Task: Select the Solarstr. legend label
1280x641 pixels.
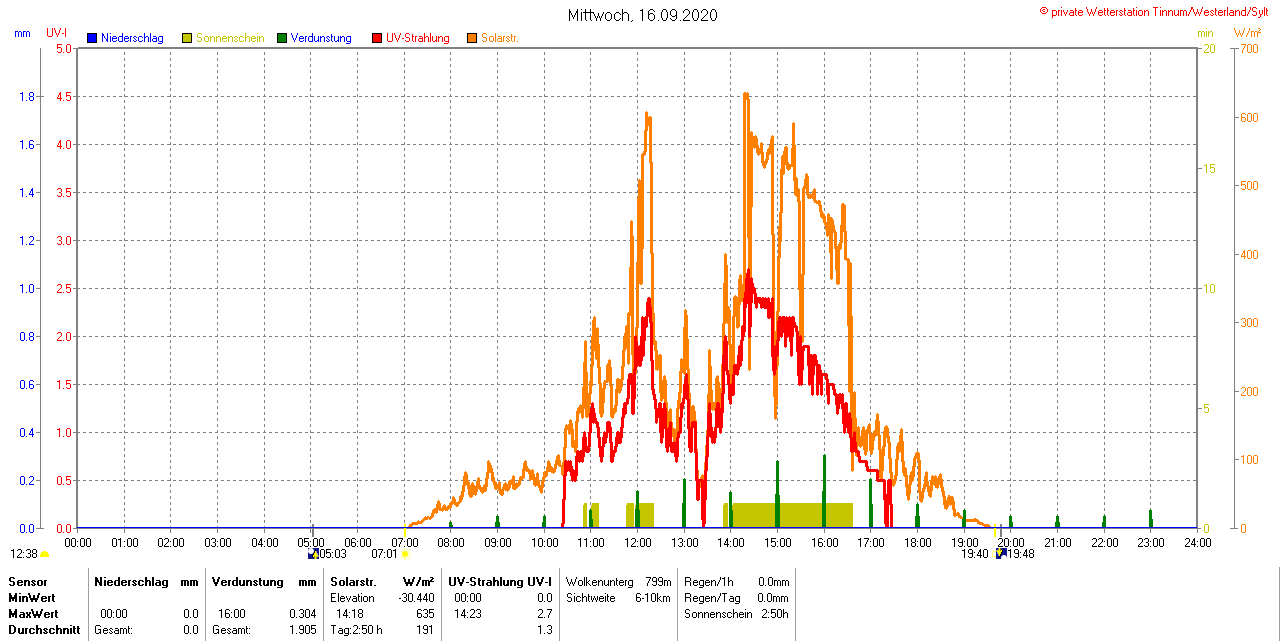Action: (x=500, y=38)
